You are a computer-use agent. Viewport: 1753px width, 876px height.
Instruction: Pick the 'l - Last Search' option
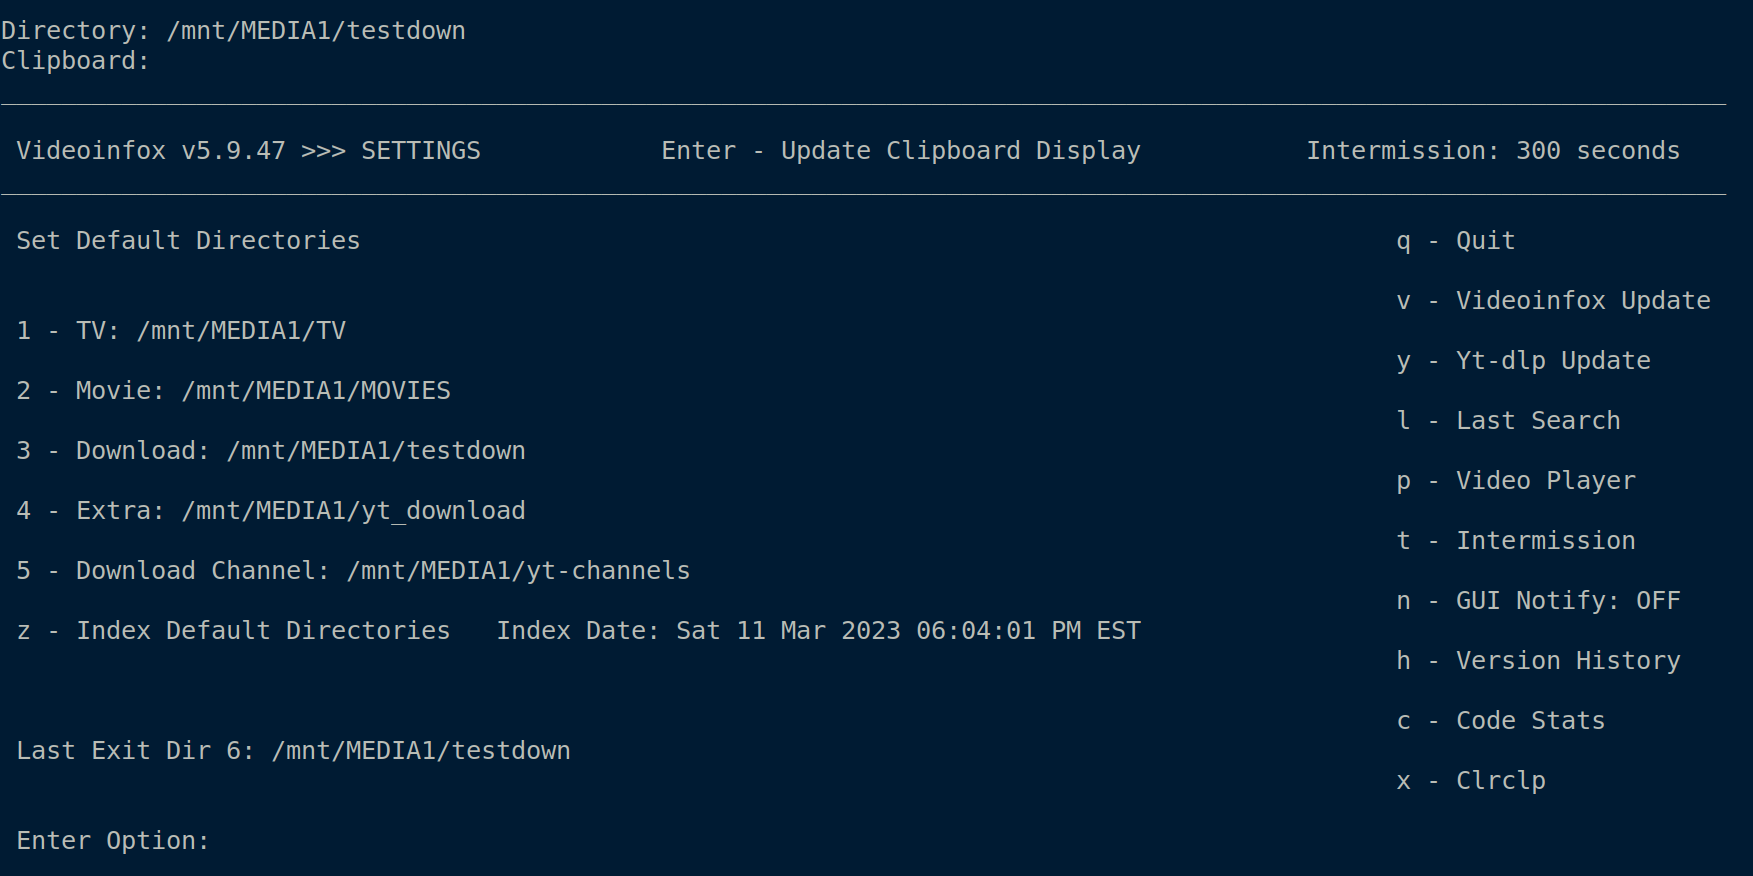coord(1509,421)
